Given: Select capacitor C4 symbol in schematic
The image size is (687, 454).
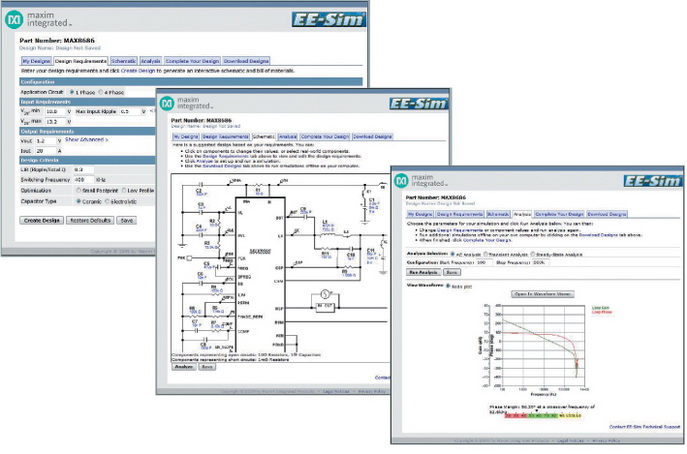Looking at the screenshot, I should pos(201,235).
